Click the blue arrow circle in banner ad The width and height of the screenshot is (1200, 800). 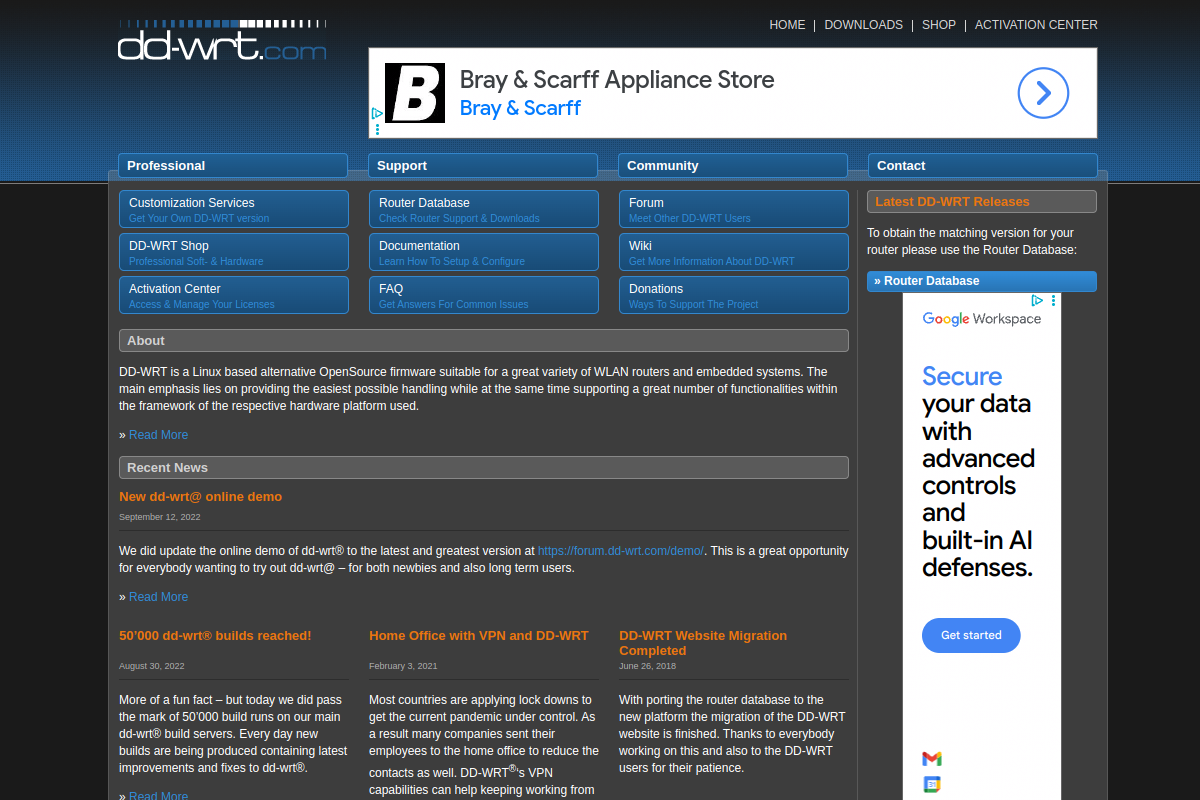point(1043,93)
